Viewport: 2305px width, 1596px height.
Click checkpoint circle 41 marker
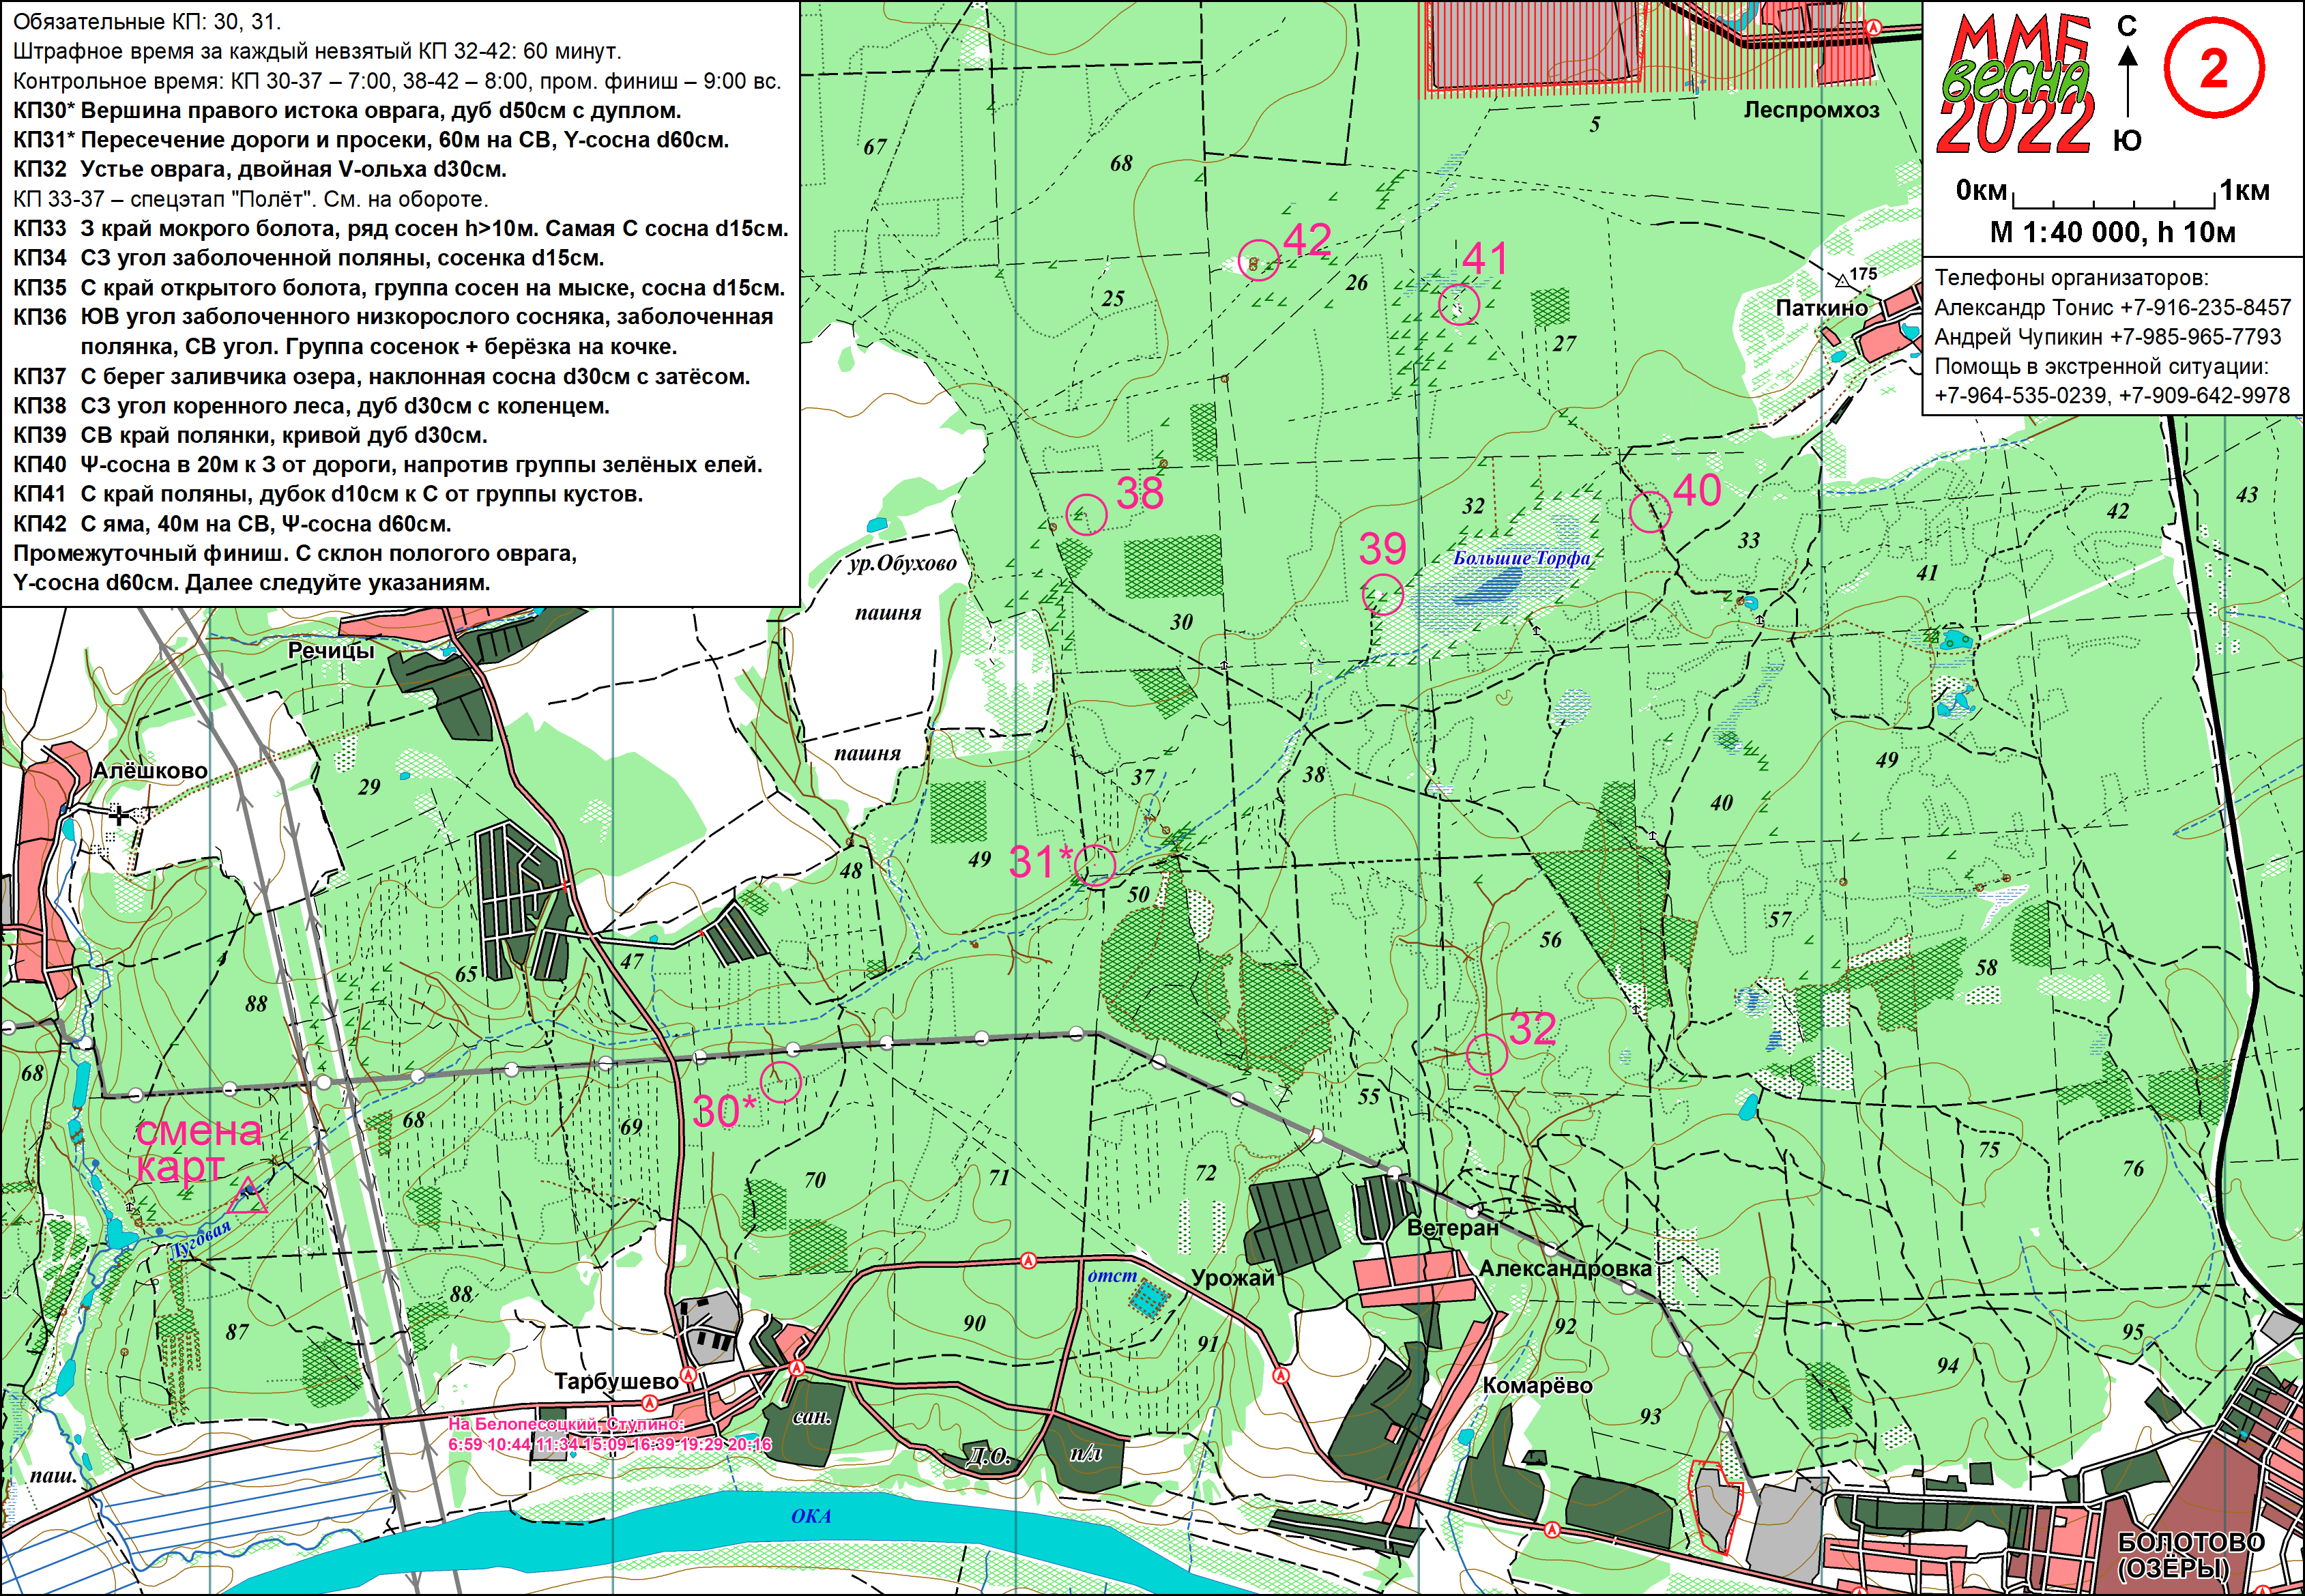(1458, 304)
